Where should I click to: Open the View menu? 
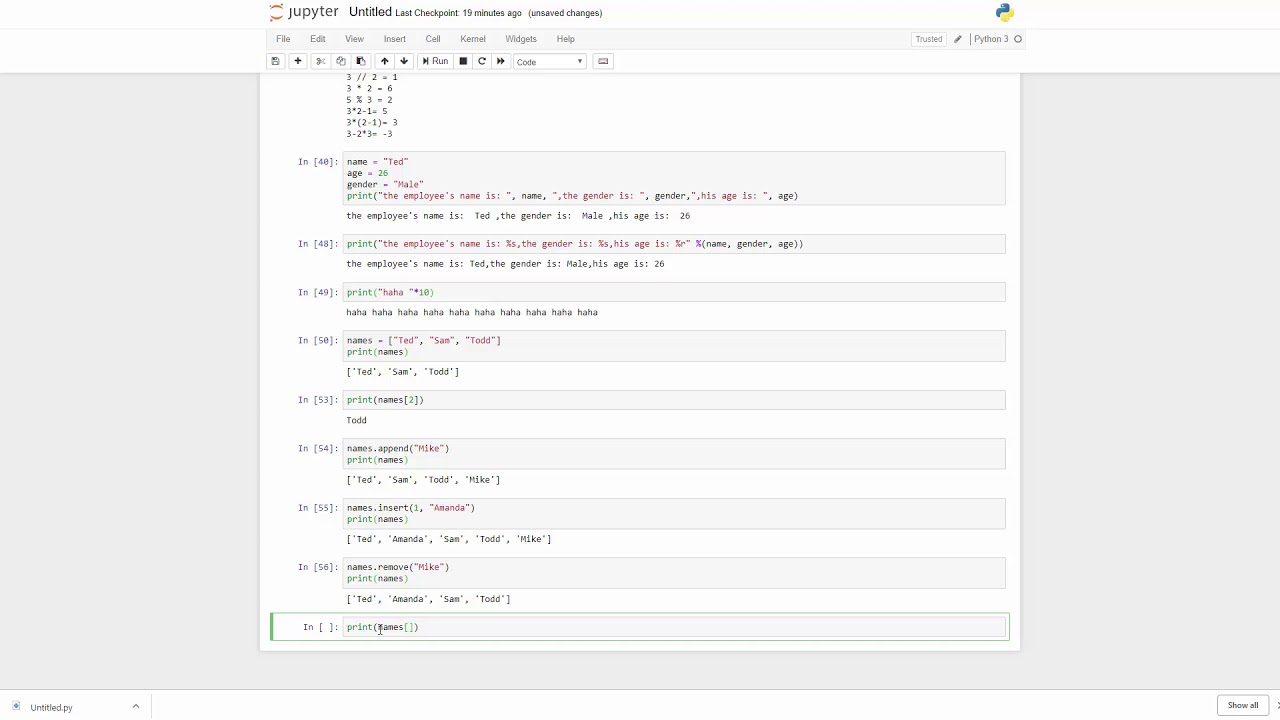tap(354, 39)
